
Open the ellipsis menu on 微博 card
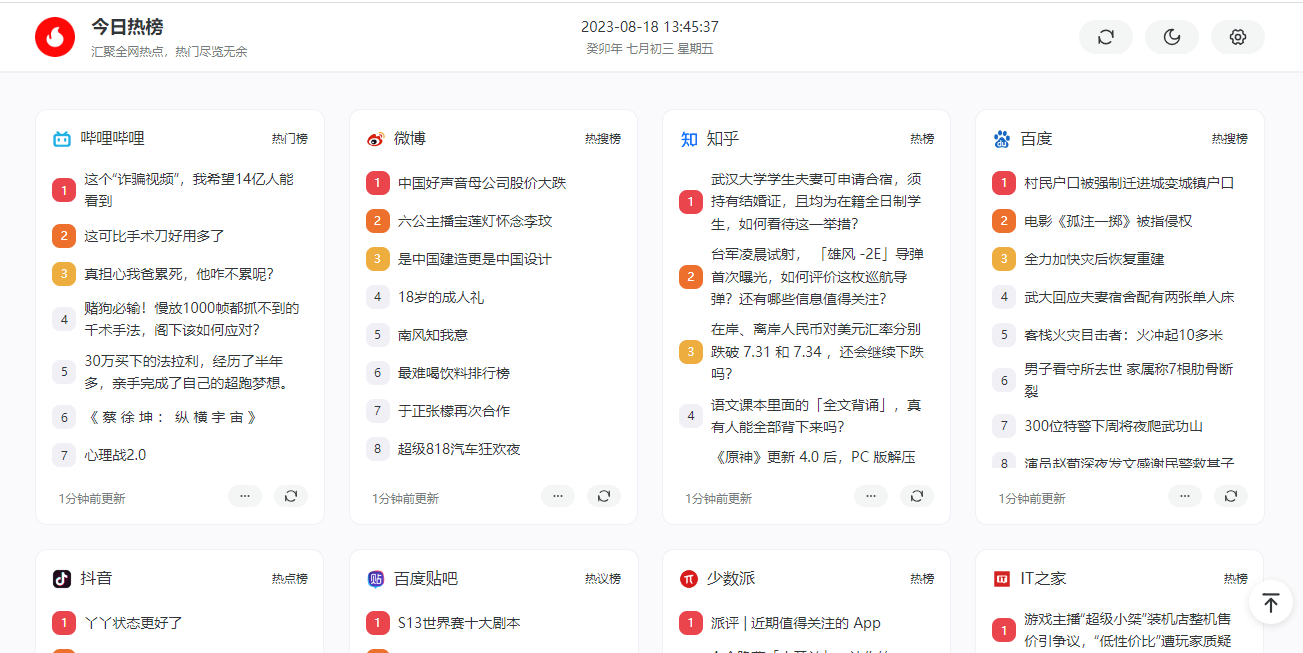pos(558,496)
